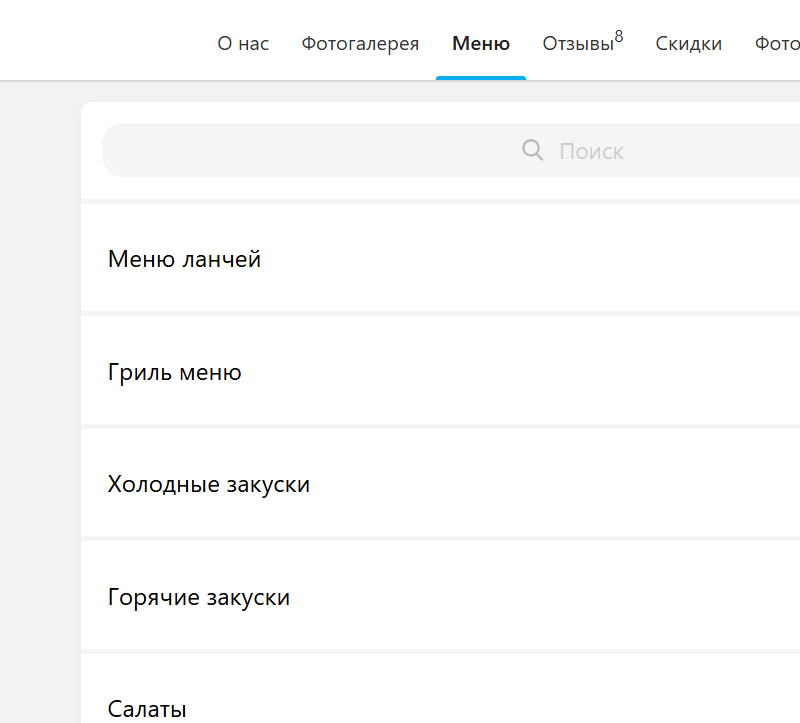Click the Горячие закуски label
This screenshot has height=723, width=800.
[x=199, y=597]
